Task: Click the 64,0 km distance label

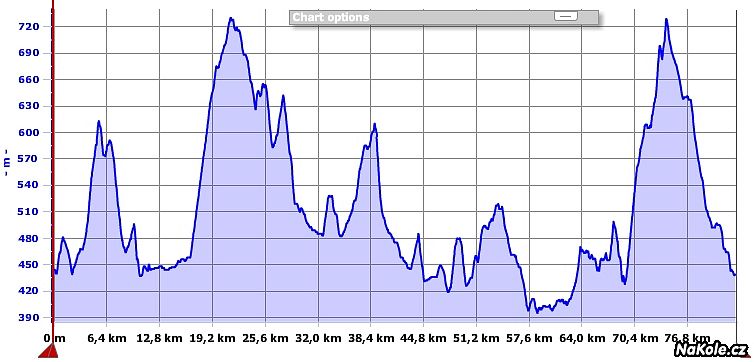Action: (583, 338)
